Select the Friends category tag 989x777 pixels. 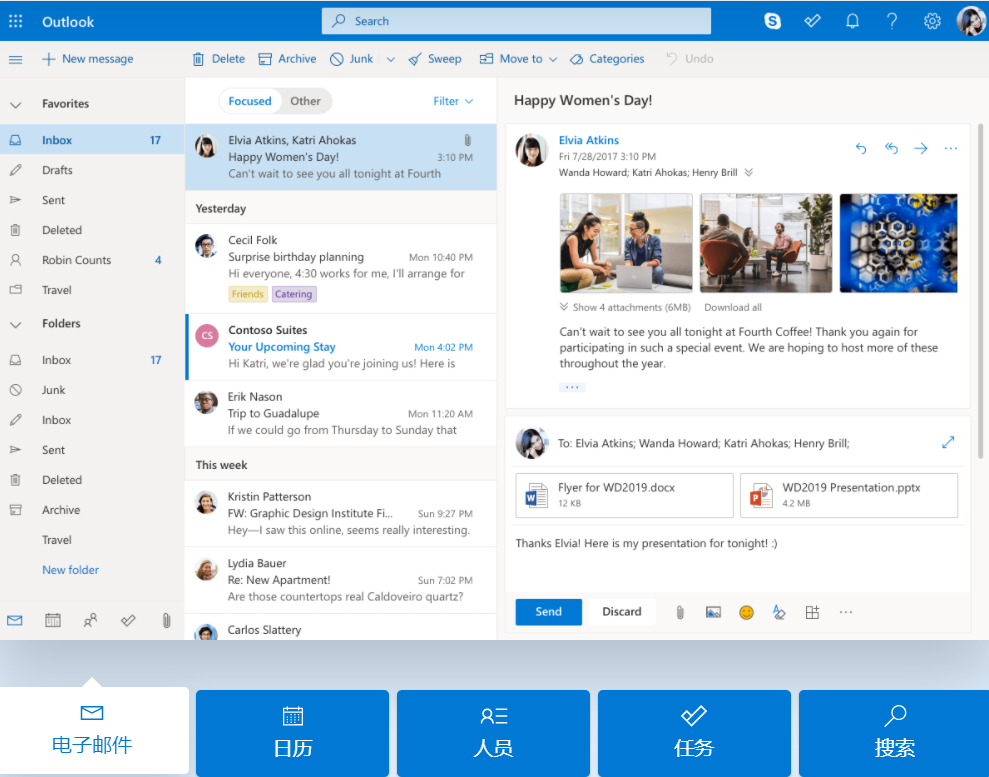click(247, 294)
